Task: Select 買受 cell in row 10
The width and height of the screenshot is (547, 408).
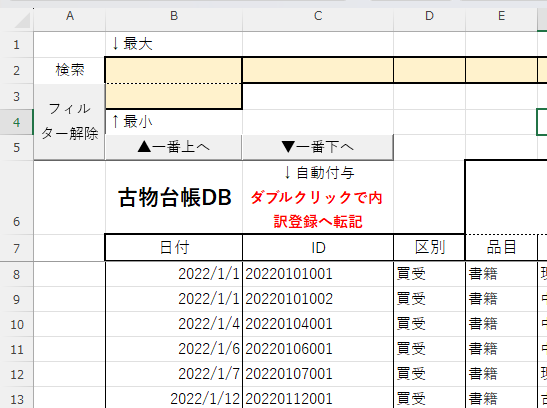Action: [x=429, y=324]
